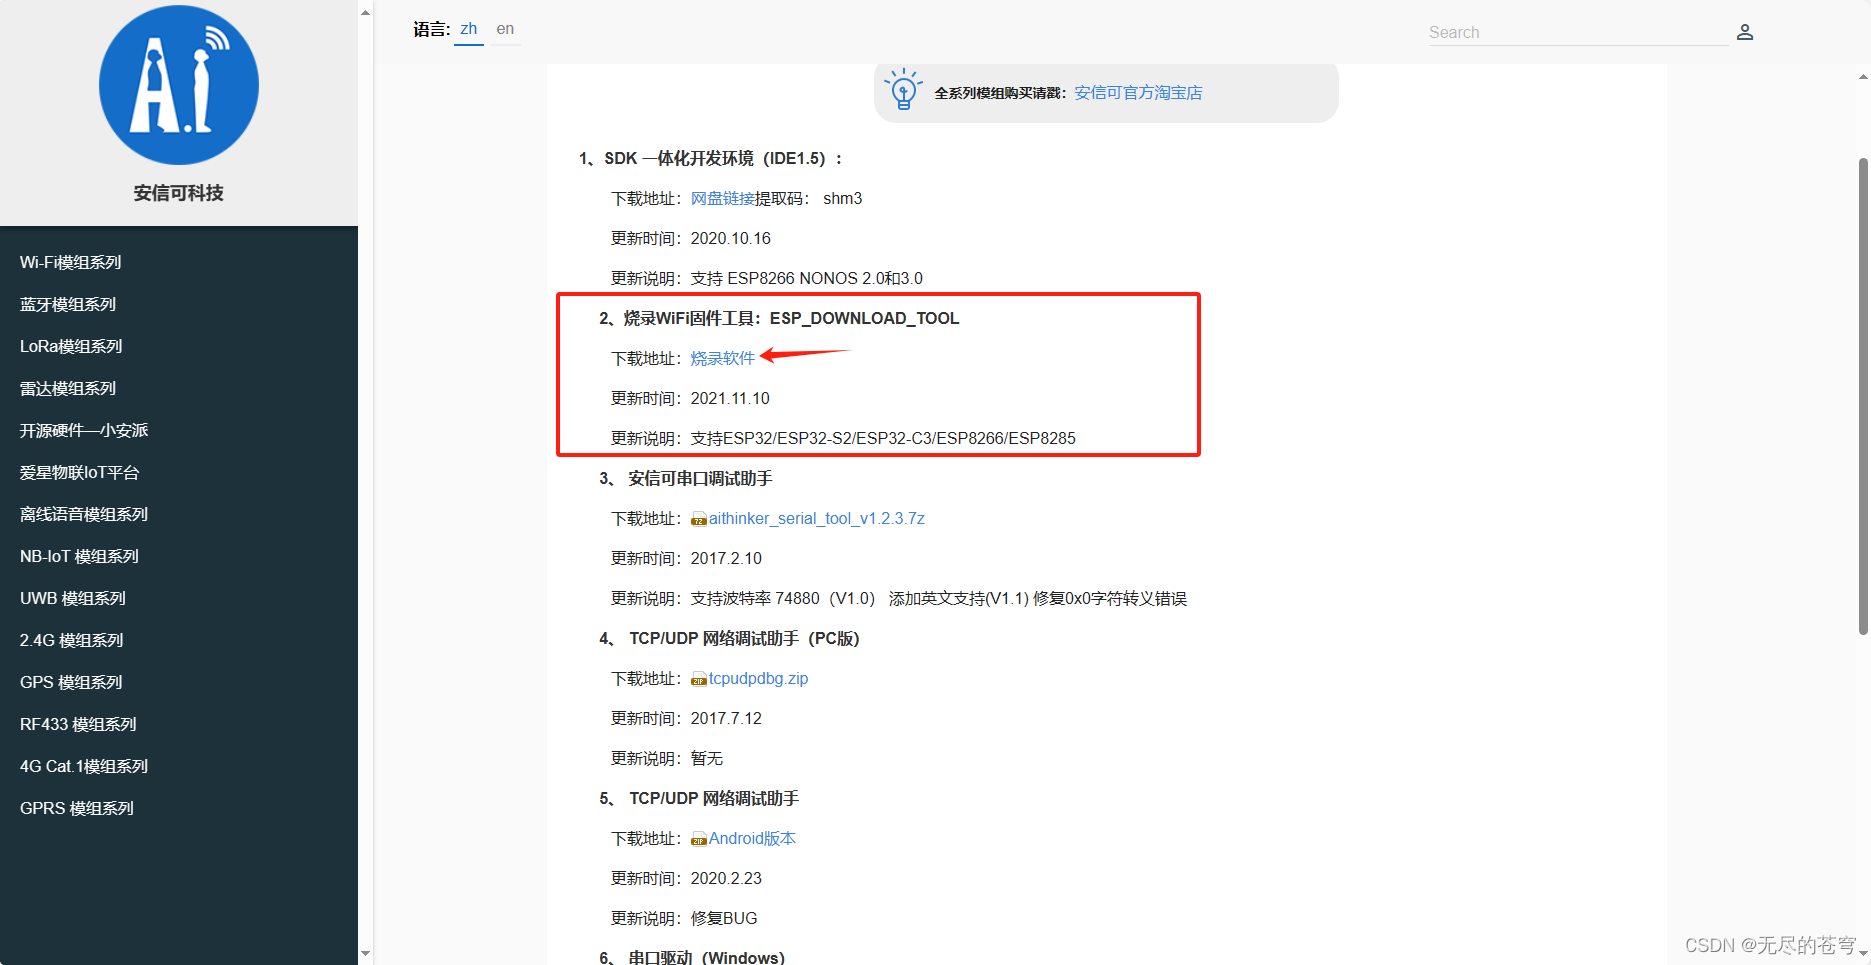The width and height of the screenshot is (1871, 965).
Task: Open the user account icon near Search
Action: click(1745, 32)
